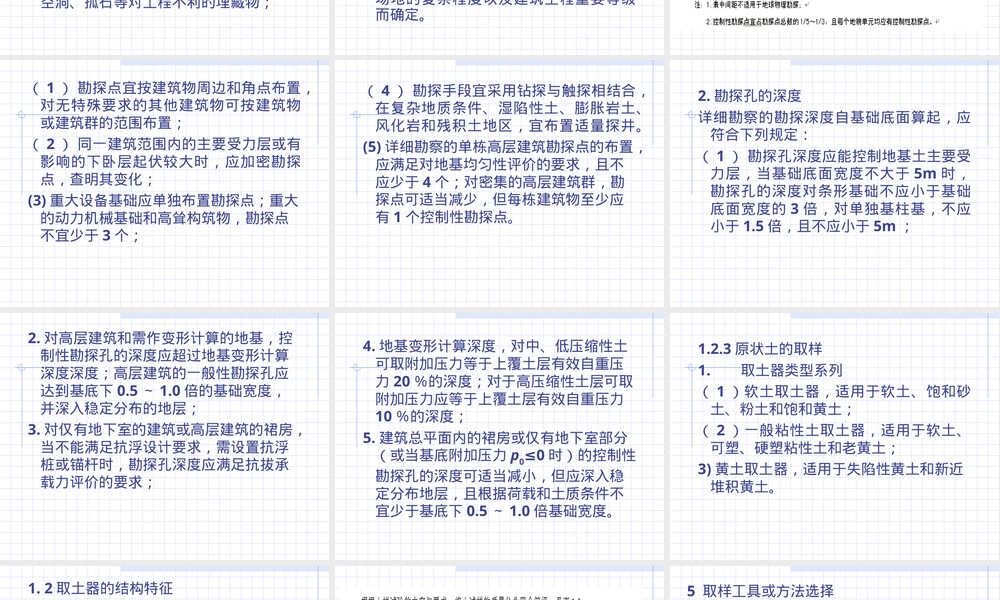Click the paragraph (1) 勘探点宜按建筑物周边和角点布置

click(170, 105)
